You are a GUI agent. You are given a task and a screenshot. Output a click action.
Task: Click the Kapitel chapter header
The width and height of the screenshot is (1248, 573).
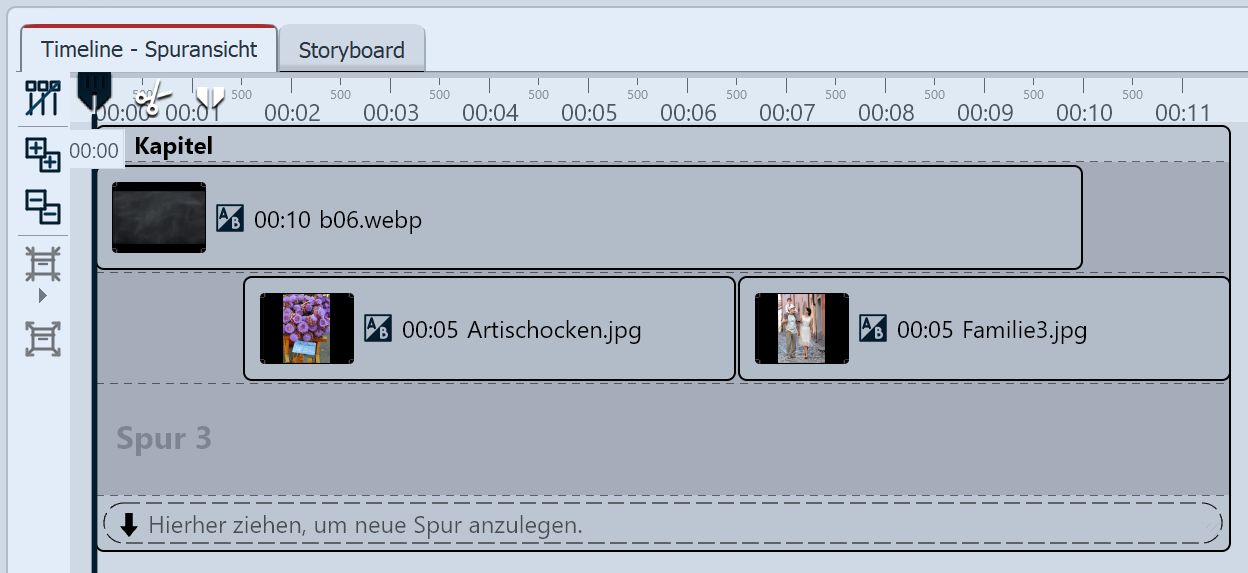click(x=174, y=147)
